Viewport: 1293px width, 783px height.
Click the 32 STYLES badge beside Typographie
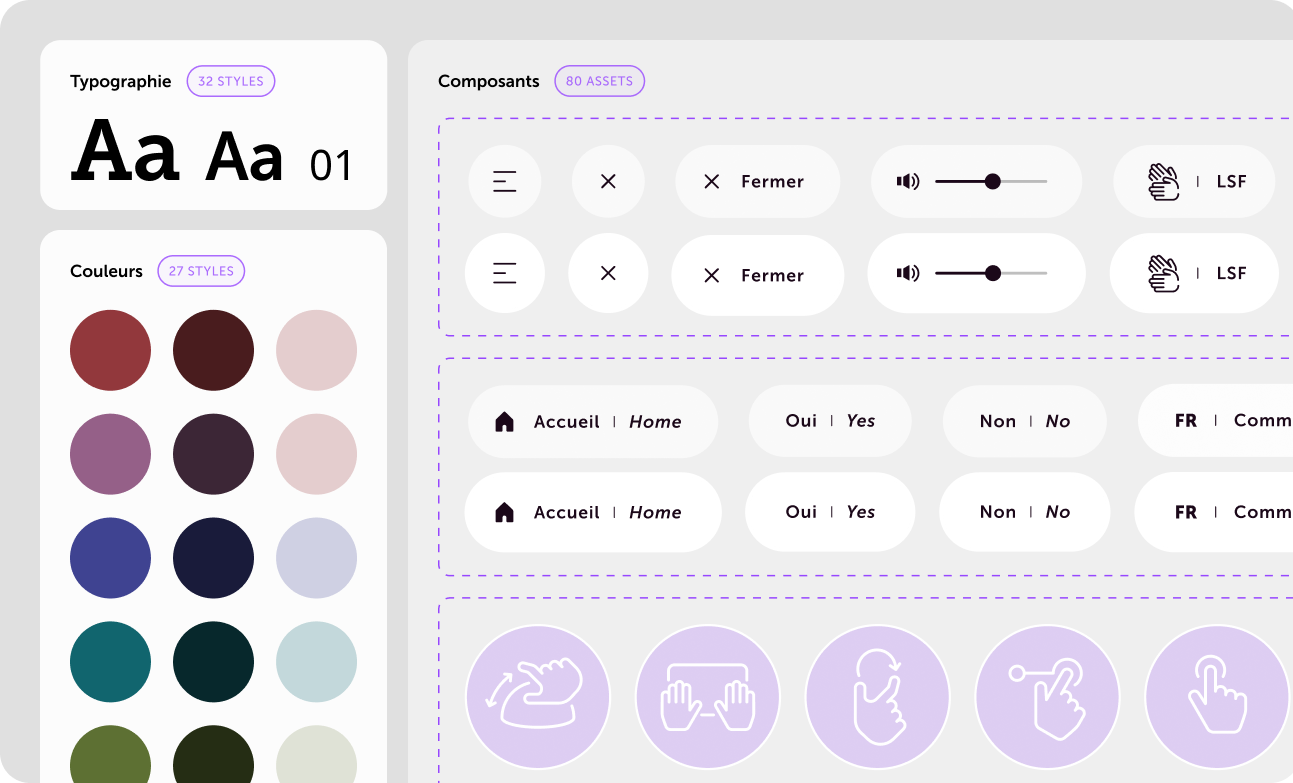point(231,81)
